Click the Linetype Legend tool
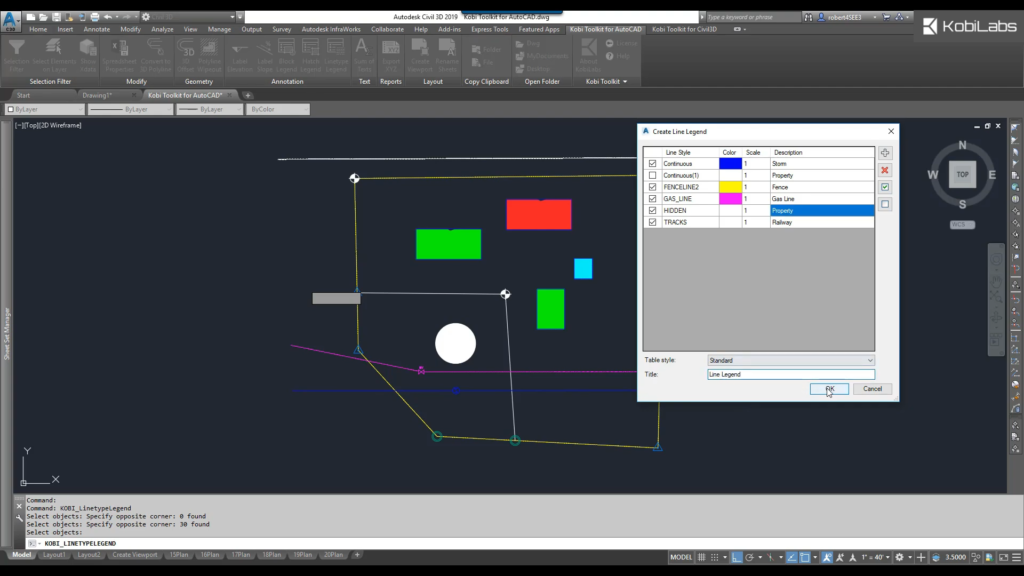The width and height of the screenshot is (1024, 576). [336, 56]
